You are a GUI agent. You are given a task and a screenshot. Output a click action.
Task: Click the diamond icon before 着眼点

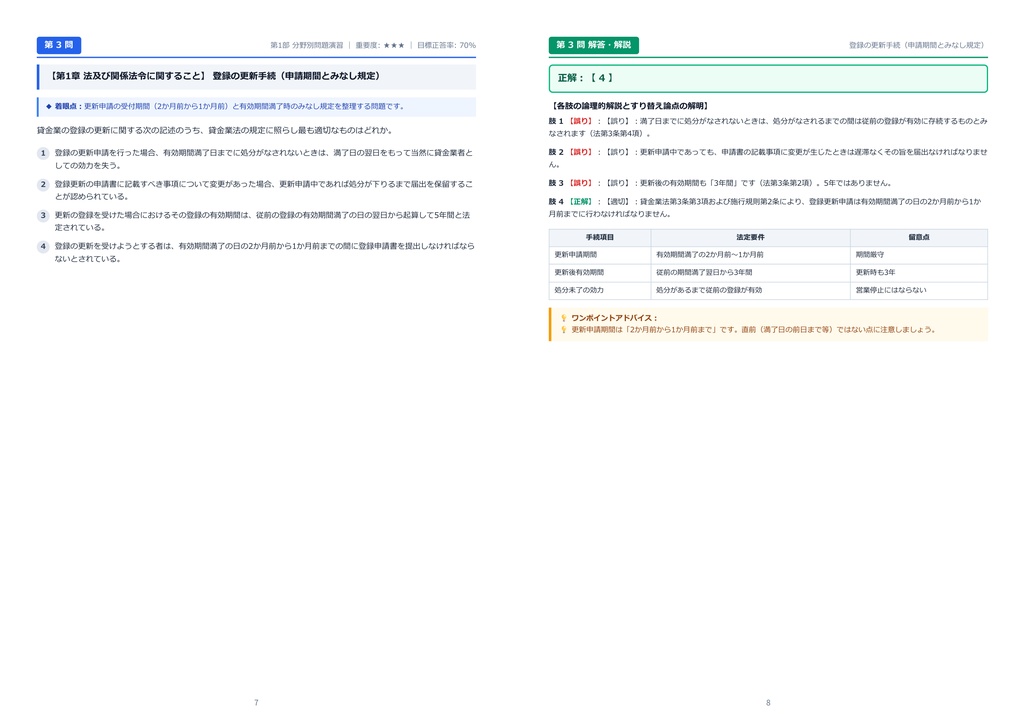(x=48, y=106)
